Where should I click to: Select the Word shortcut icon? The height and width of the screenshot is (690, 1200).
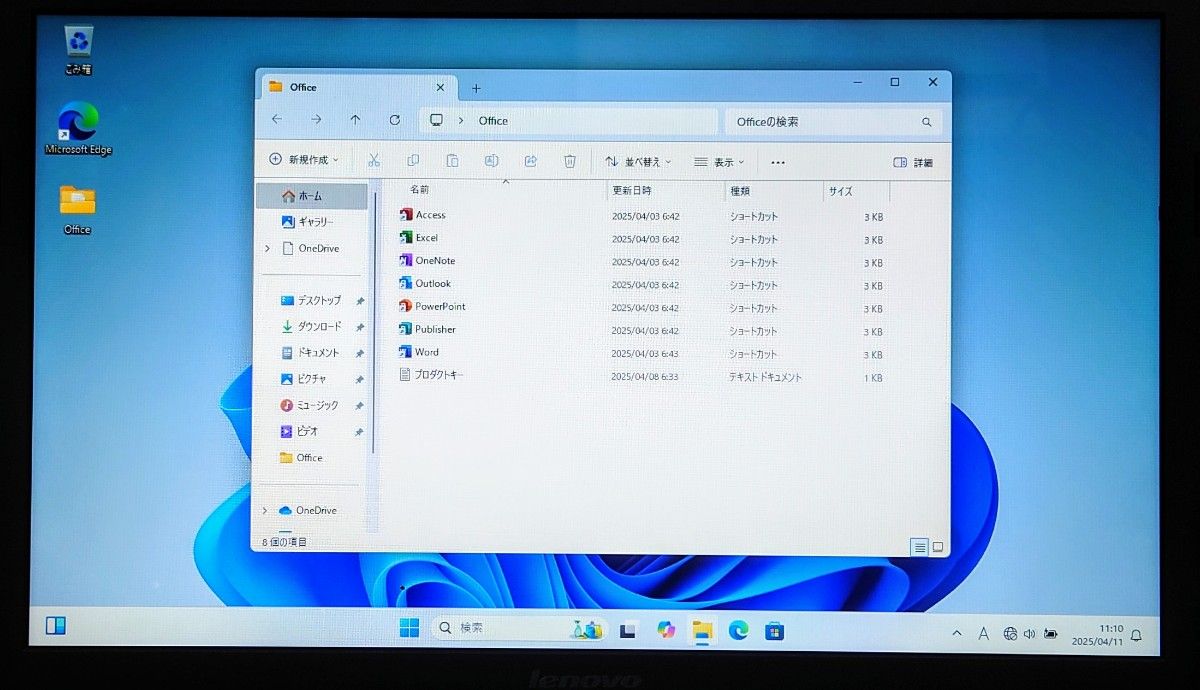coord(406,352)
